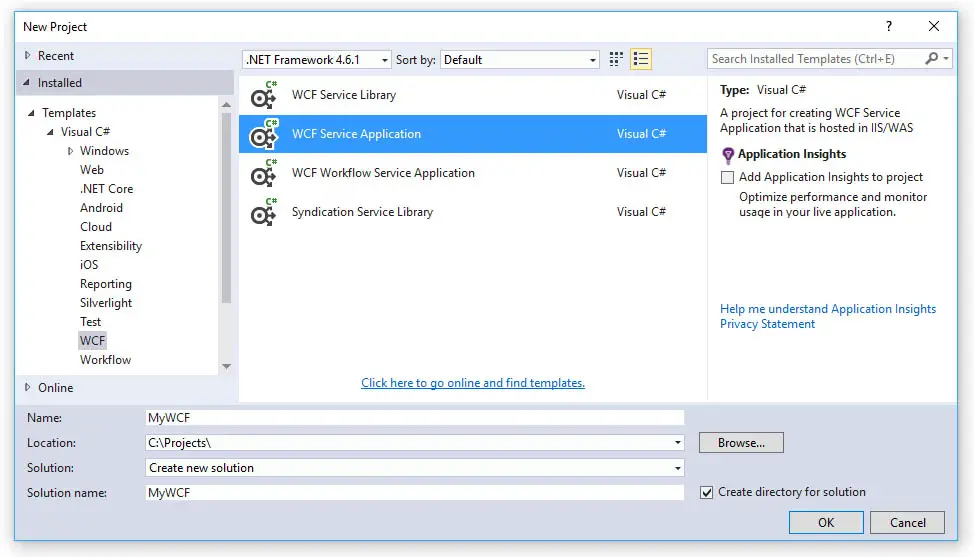
Task: Open the search options dropdown arrow
Action: point(945,58)
